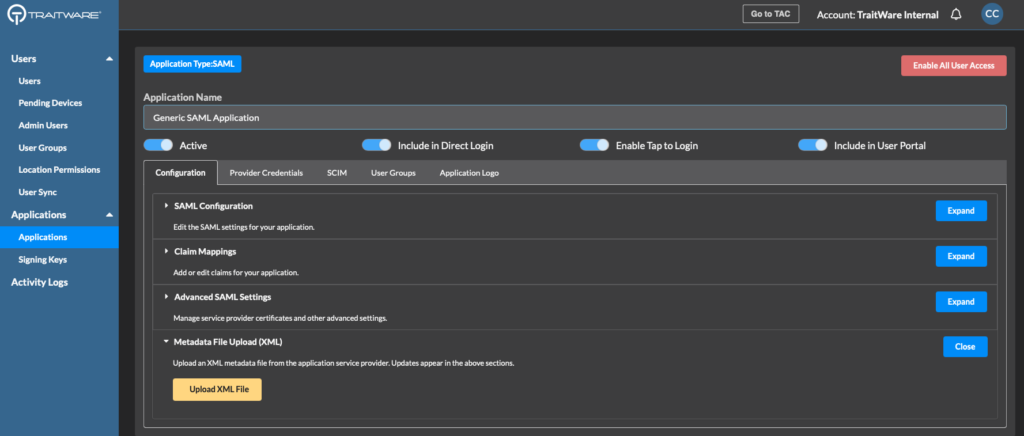This screenshot has height=436, width=1024.
Task: Click Expand button for Advanced SAML Settings
Action: point(961,302)
